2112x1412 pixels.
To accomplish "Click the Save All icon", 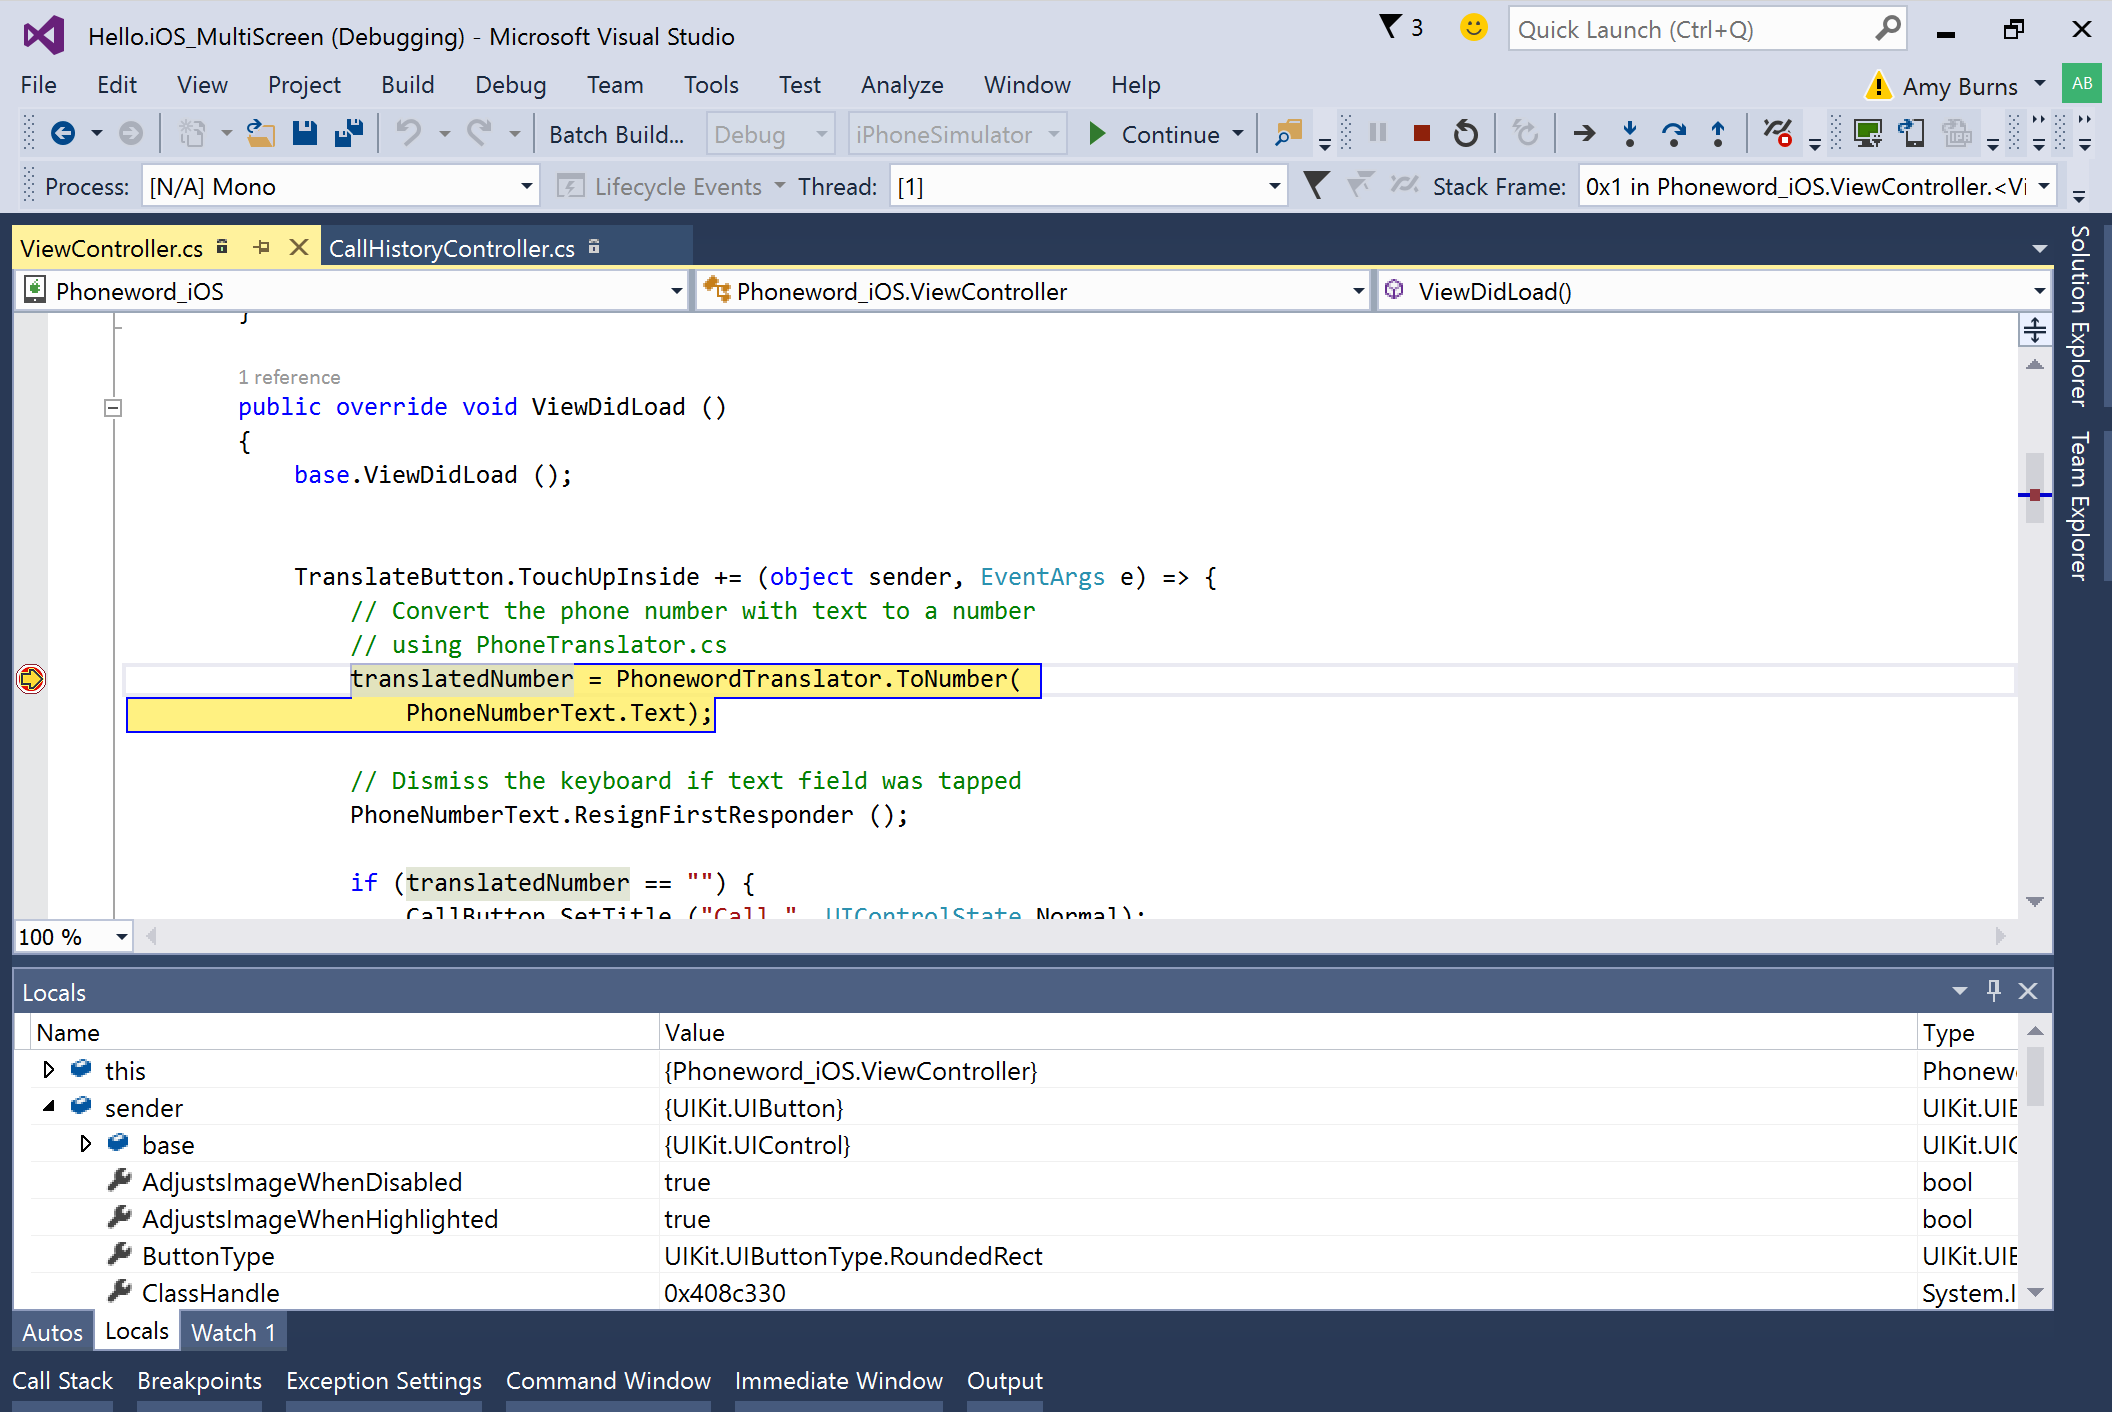I will 348,133.
